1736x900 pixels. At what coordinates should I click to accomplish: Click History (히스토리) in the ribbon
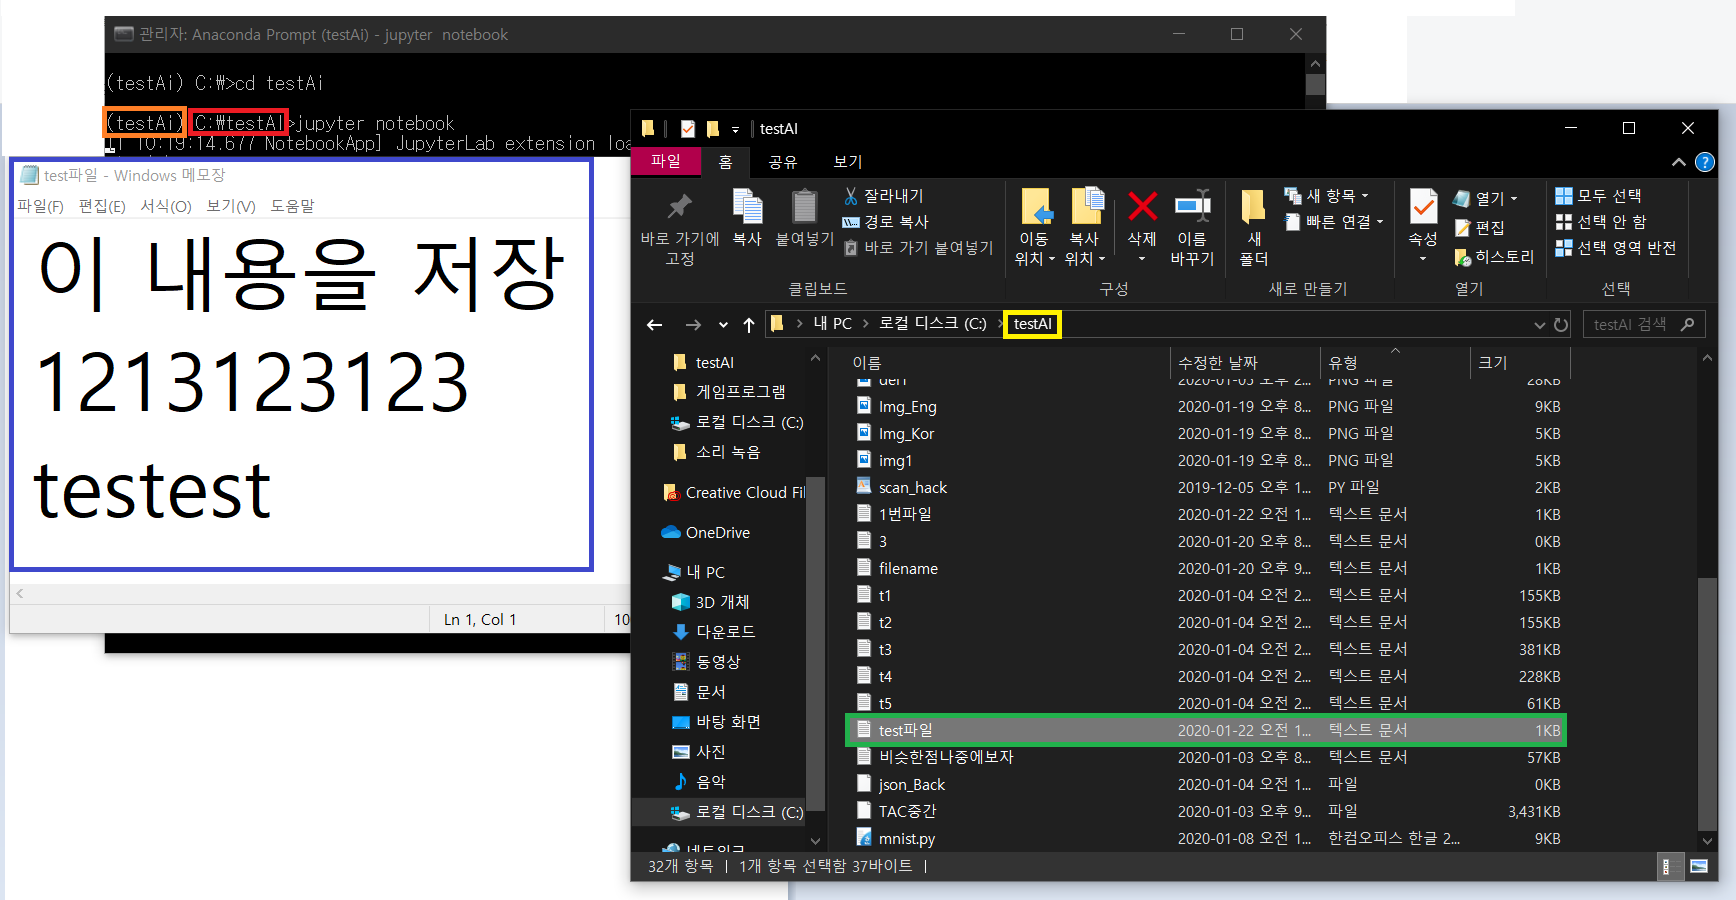(x=1494, y=257)
